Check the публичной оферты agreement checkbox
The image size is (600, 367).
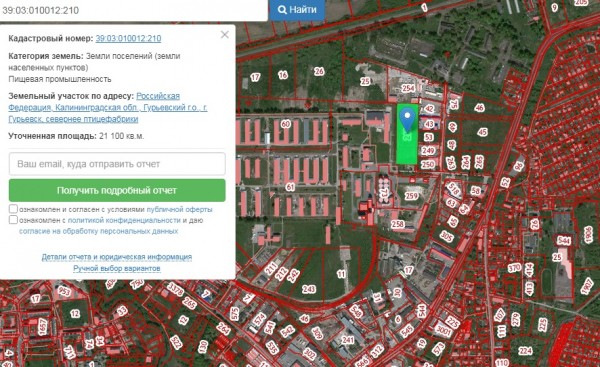13,209
